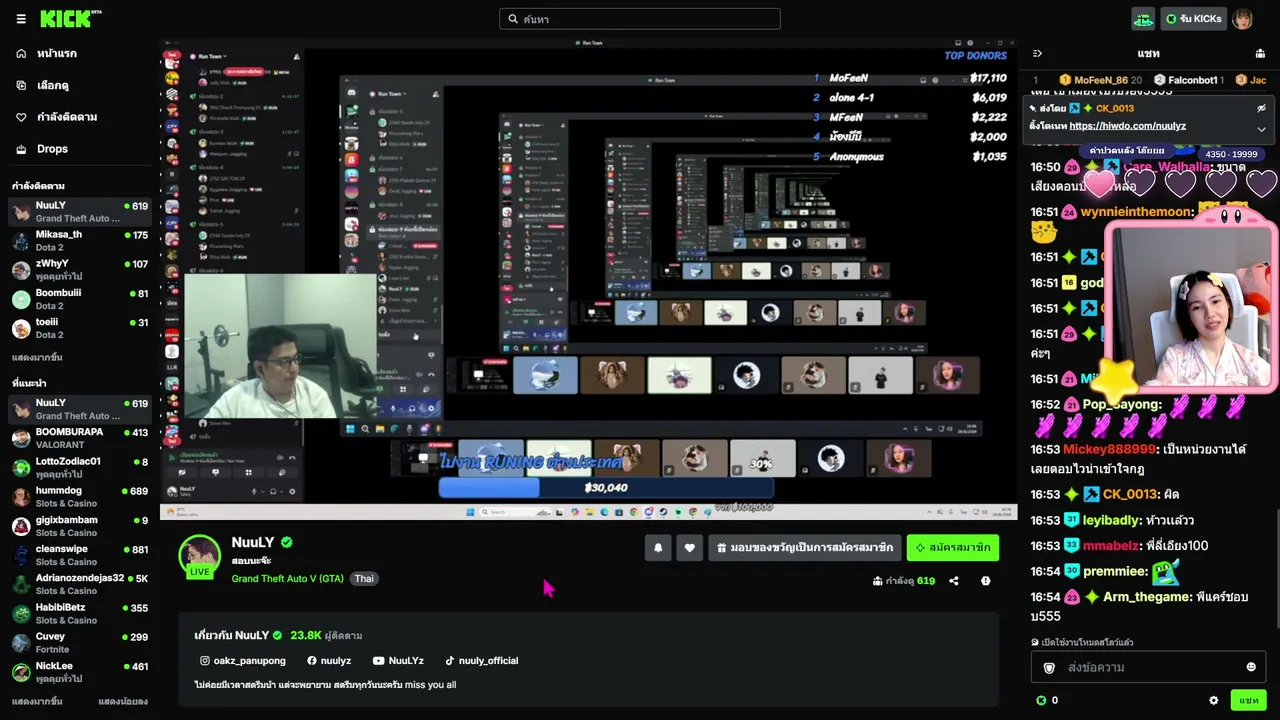Select hummdog channel in recommended list
This screenshot has height=720, width=1280.
[x=80, y=497]
